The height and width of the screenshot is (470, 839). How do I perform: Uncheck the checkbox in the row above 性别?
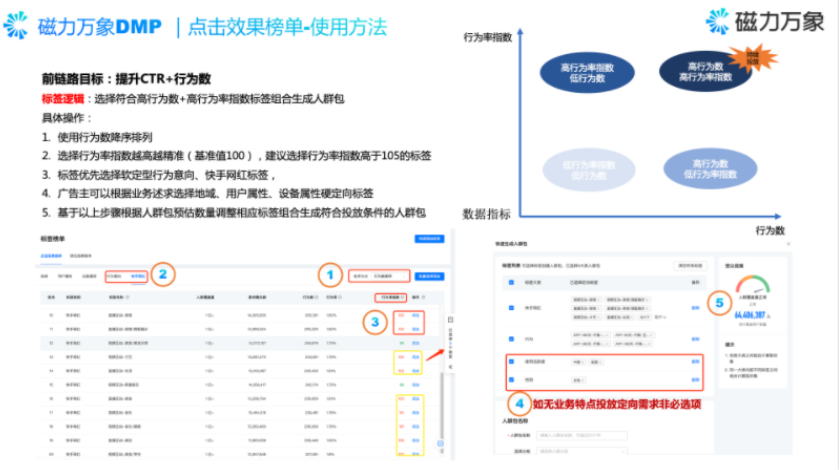511,362
